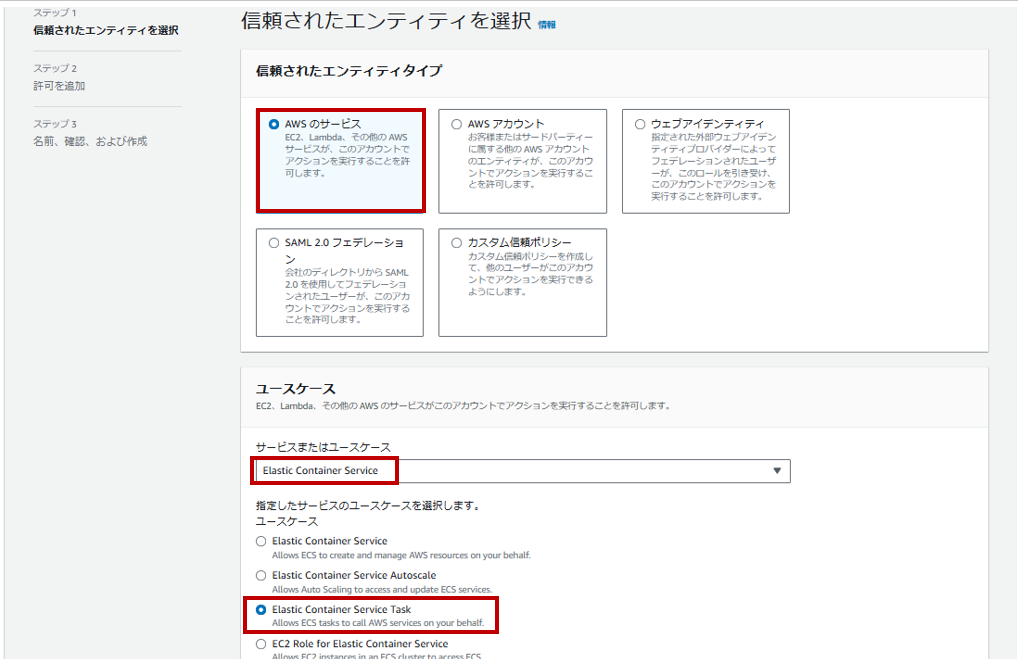Click 'Allows ECS tasks to call AWS services' text

(x=378, y=623)
